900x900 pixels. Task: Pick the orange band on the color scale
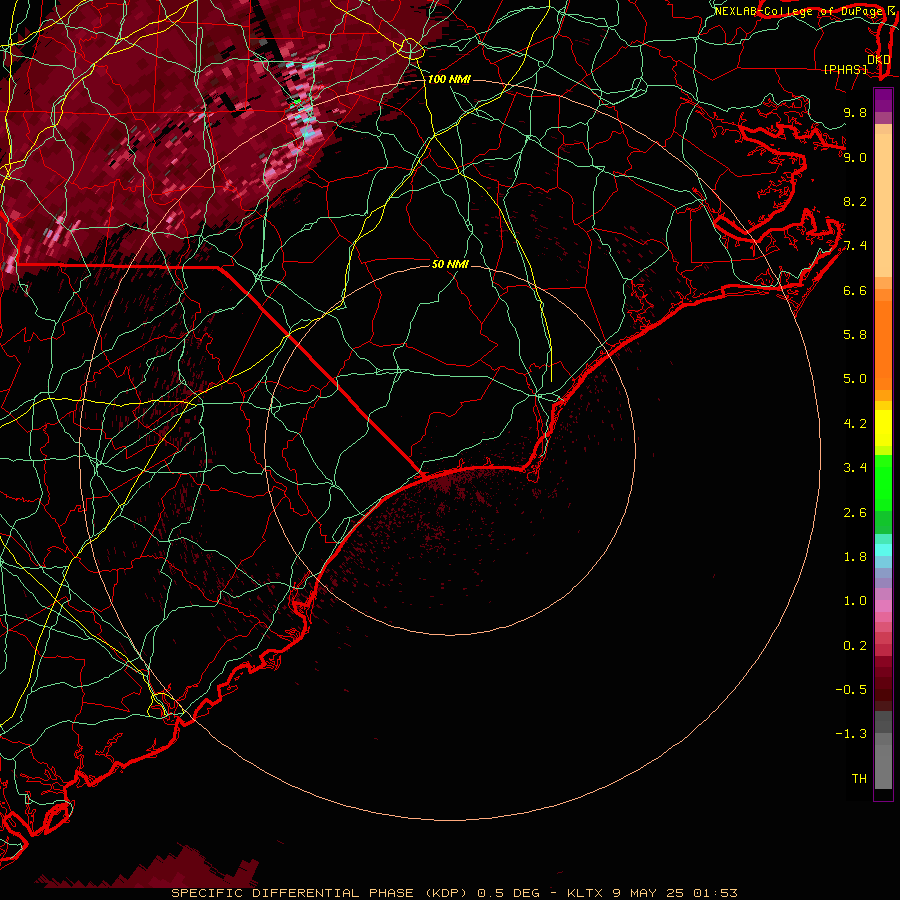click(883, 345)
